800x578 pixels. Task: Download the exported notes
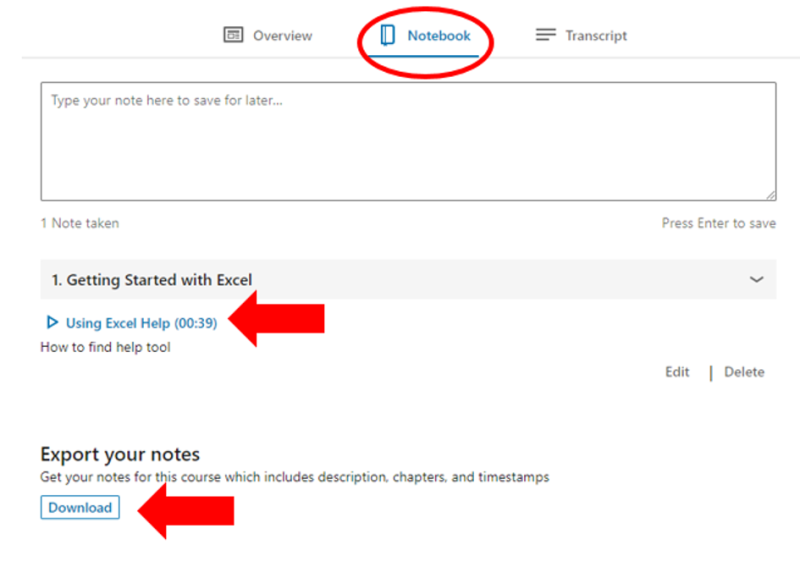pyautogui.click(x=80, y=507)
